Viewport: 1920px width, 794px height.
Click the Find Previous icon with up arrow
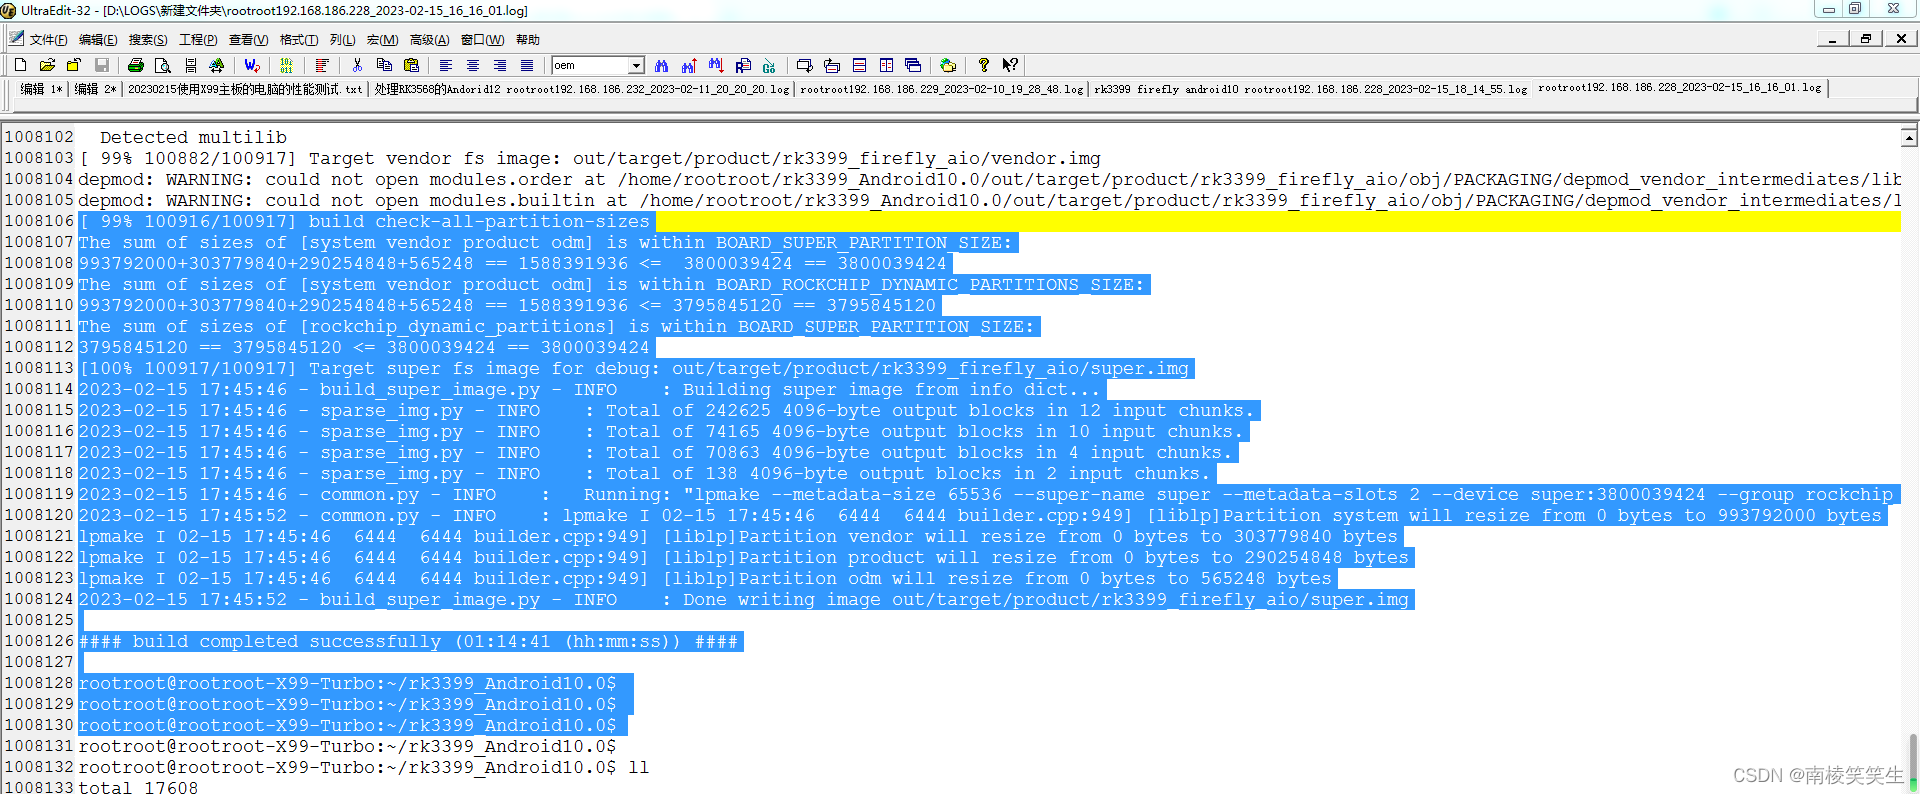coord(689,65)
